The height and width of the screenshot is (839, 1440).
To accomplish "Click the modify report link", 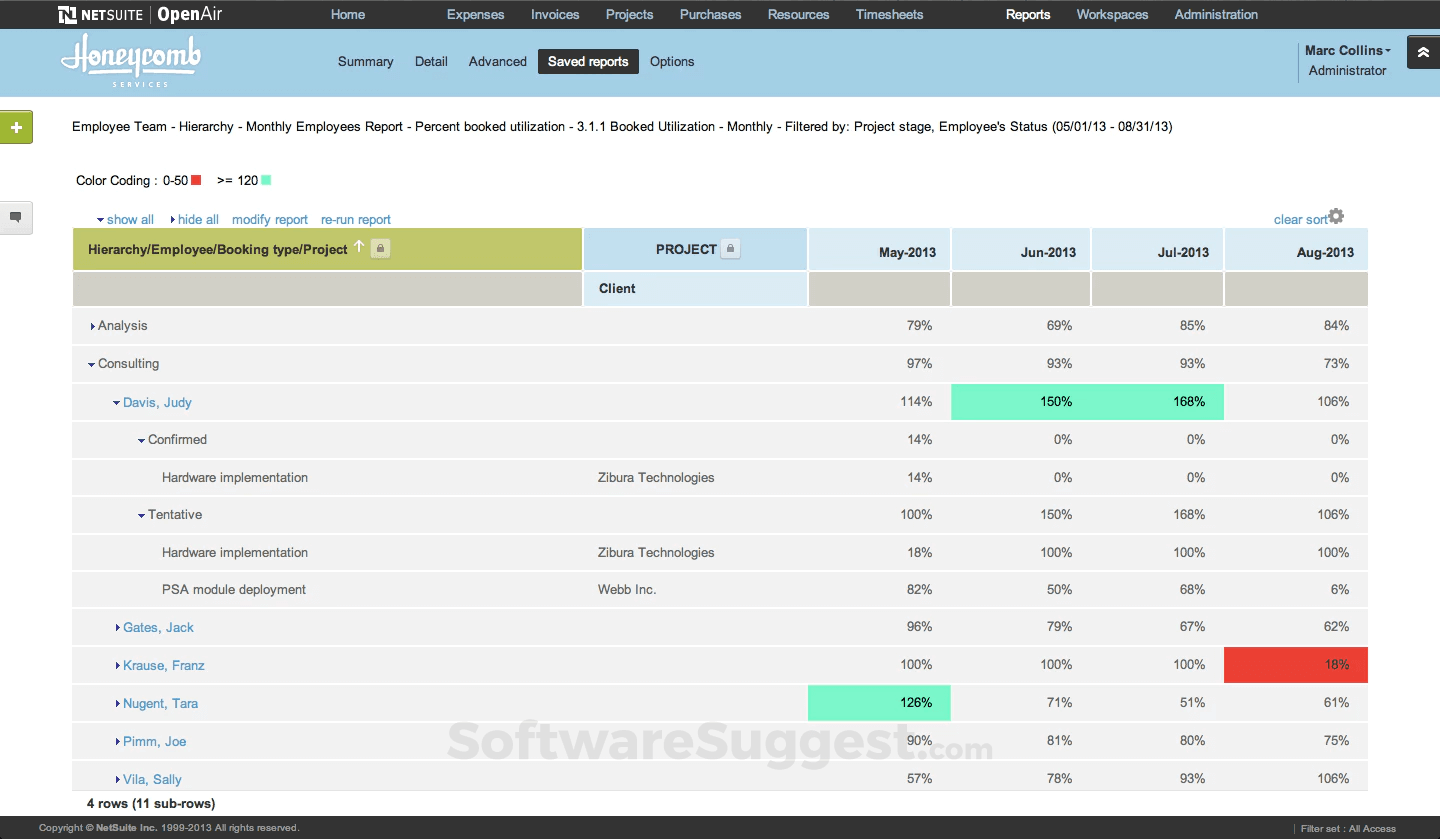I will 270,219.
